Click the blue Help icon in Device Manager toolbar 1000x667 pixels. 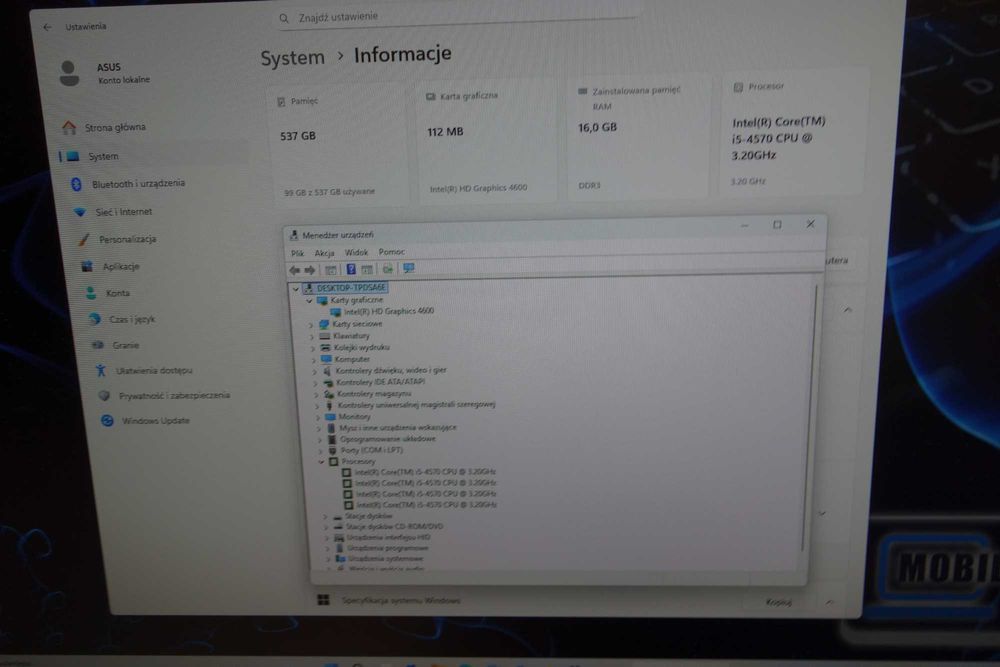tap(351, 269)
